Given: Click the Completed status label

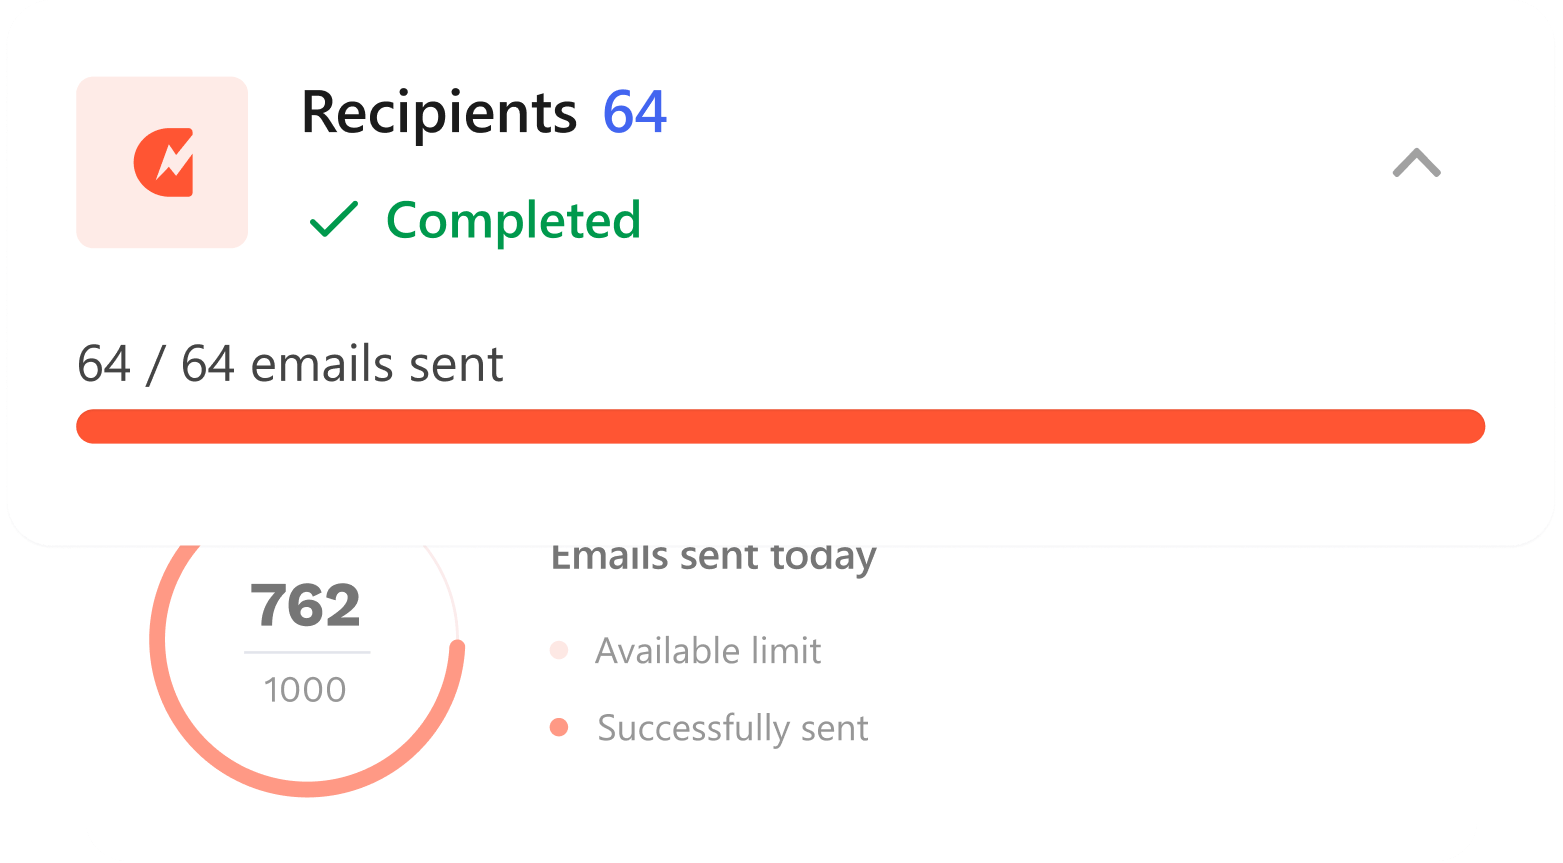Looking at the screenshot, I should pyautogui.click(x=513, y=220).
